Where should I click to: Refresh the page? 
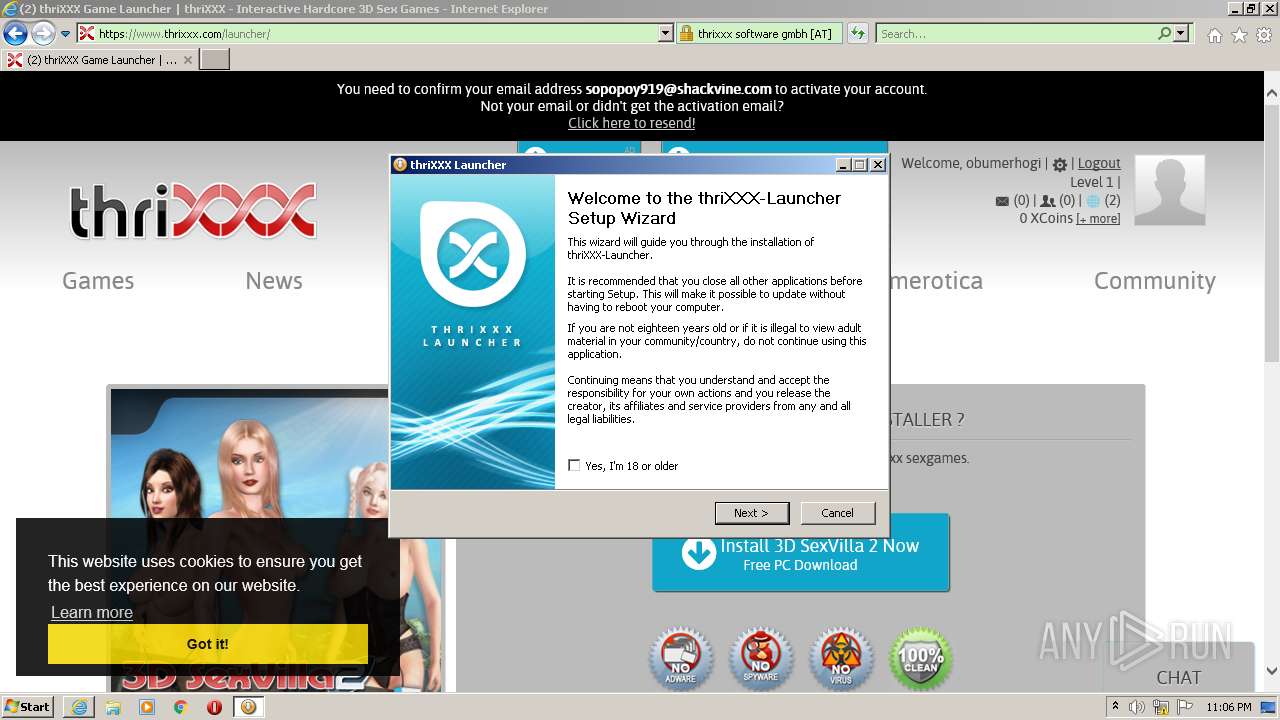[x=858, y=34]
